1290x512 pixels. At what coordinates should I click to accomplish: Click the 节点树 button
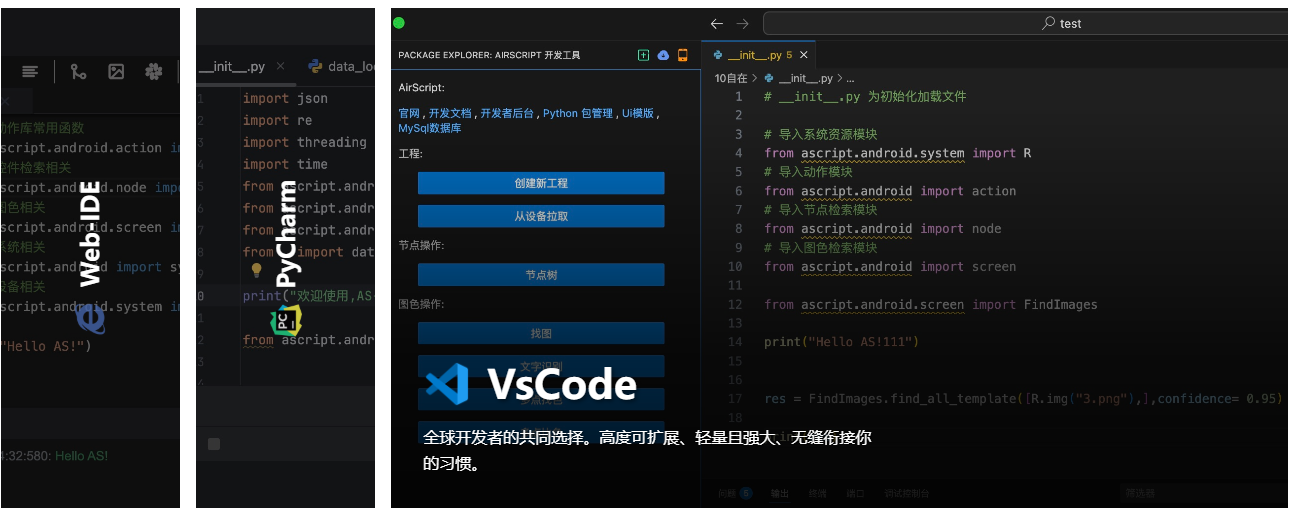point(541,274)
